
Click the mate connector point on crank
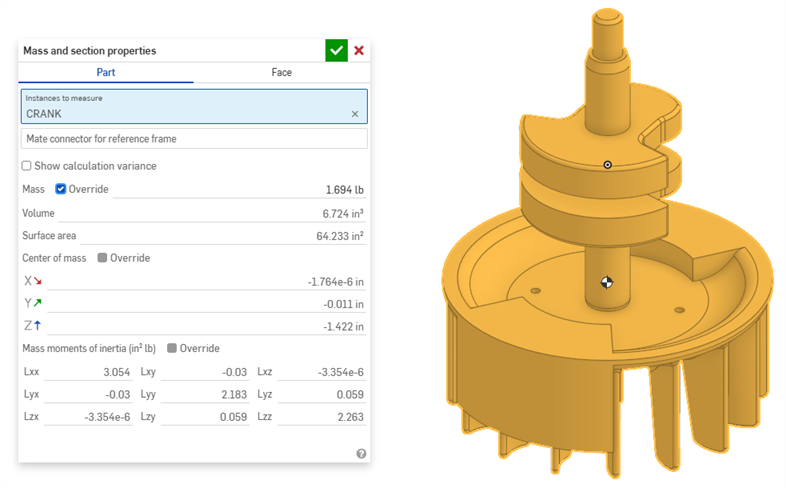click(x=607, y=164)
